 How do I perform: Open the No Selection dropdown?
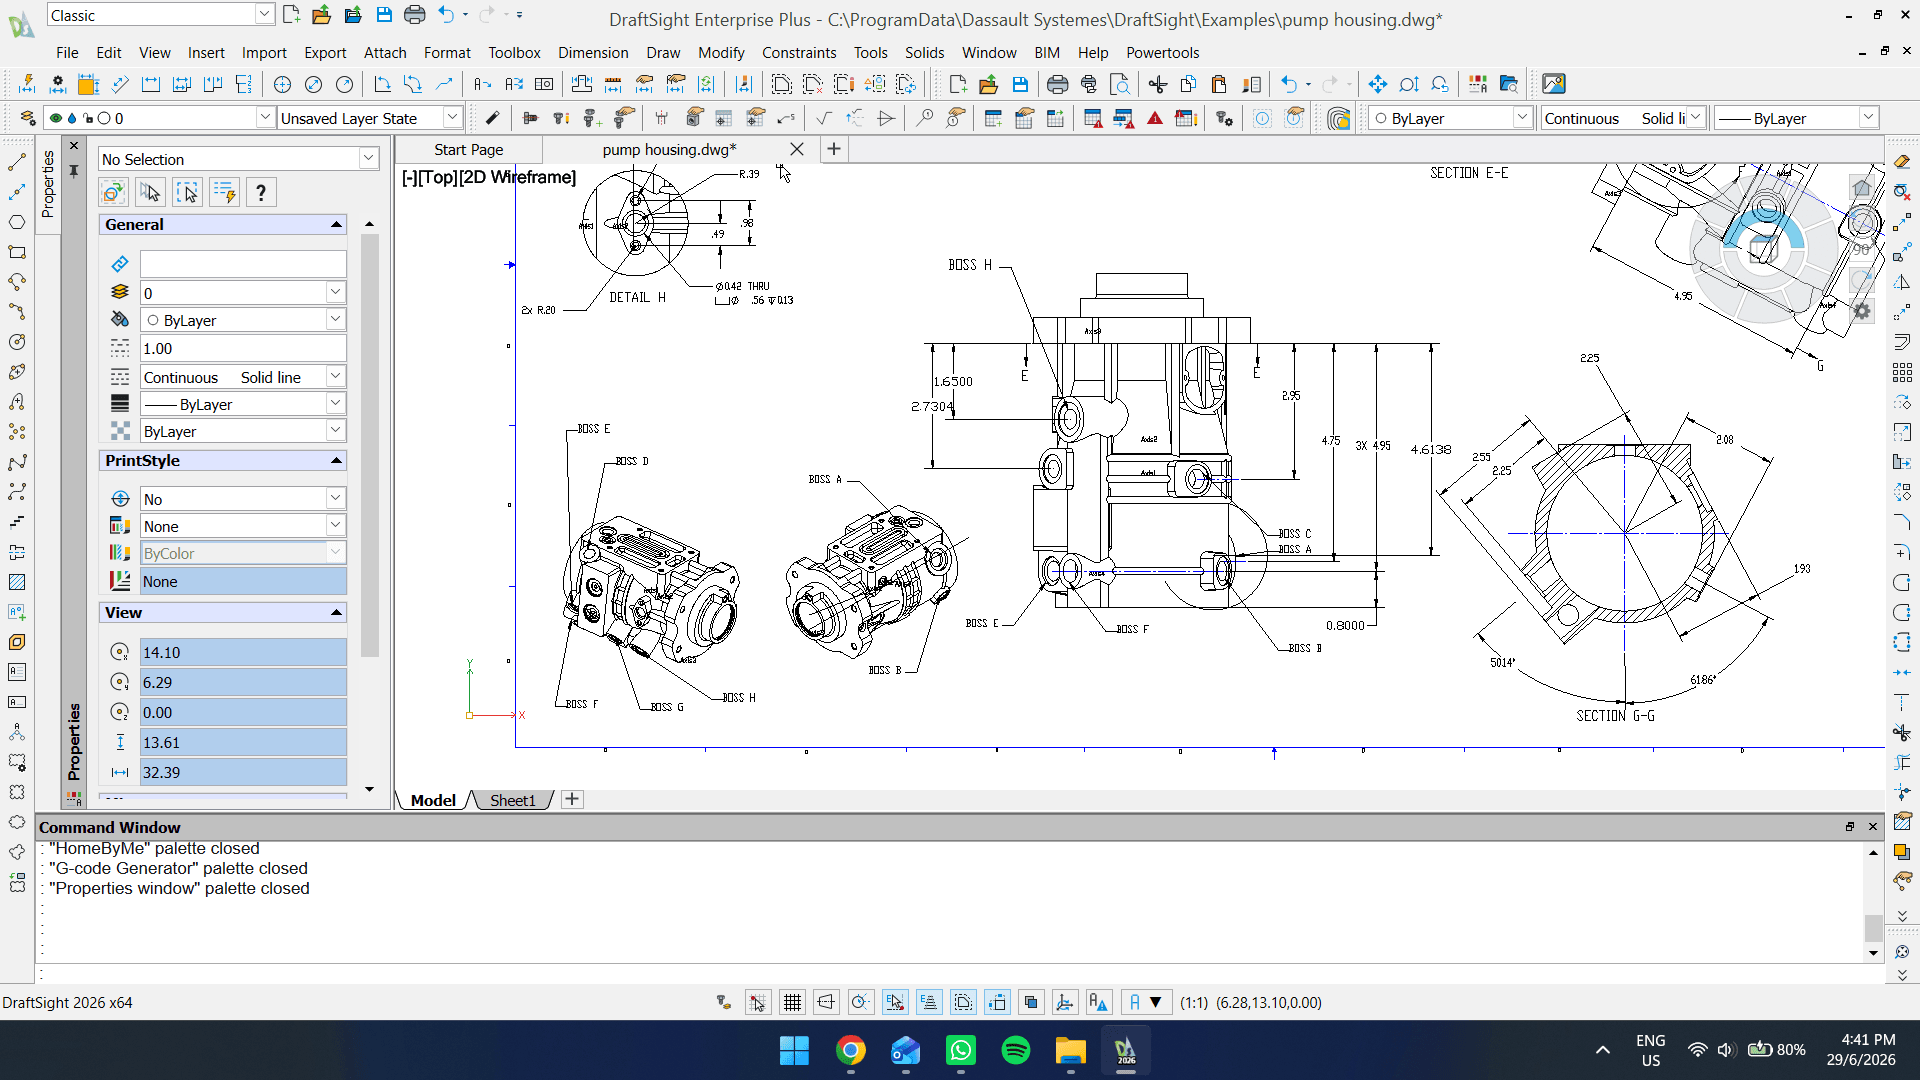tap(239, 159)
